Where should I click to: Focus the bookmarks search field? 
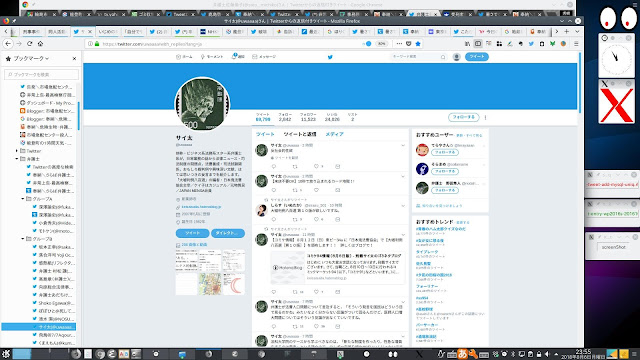pyautogui.click(x=42, y=74)
